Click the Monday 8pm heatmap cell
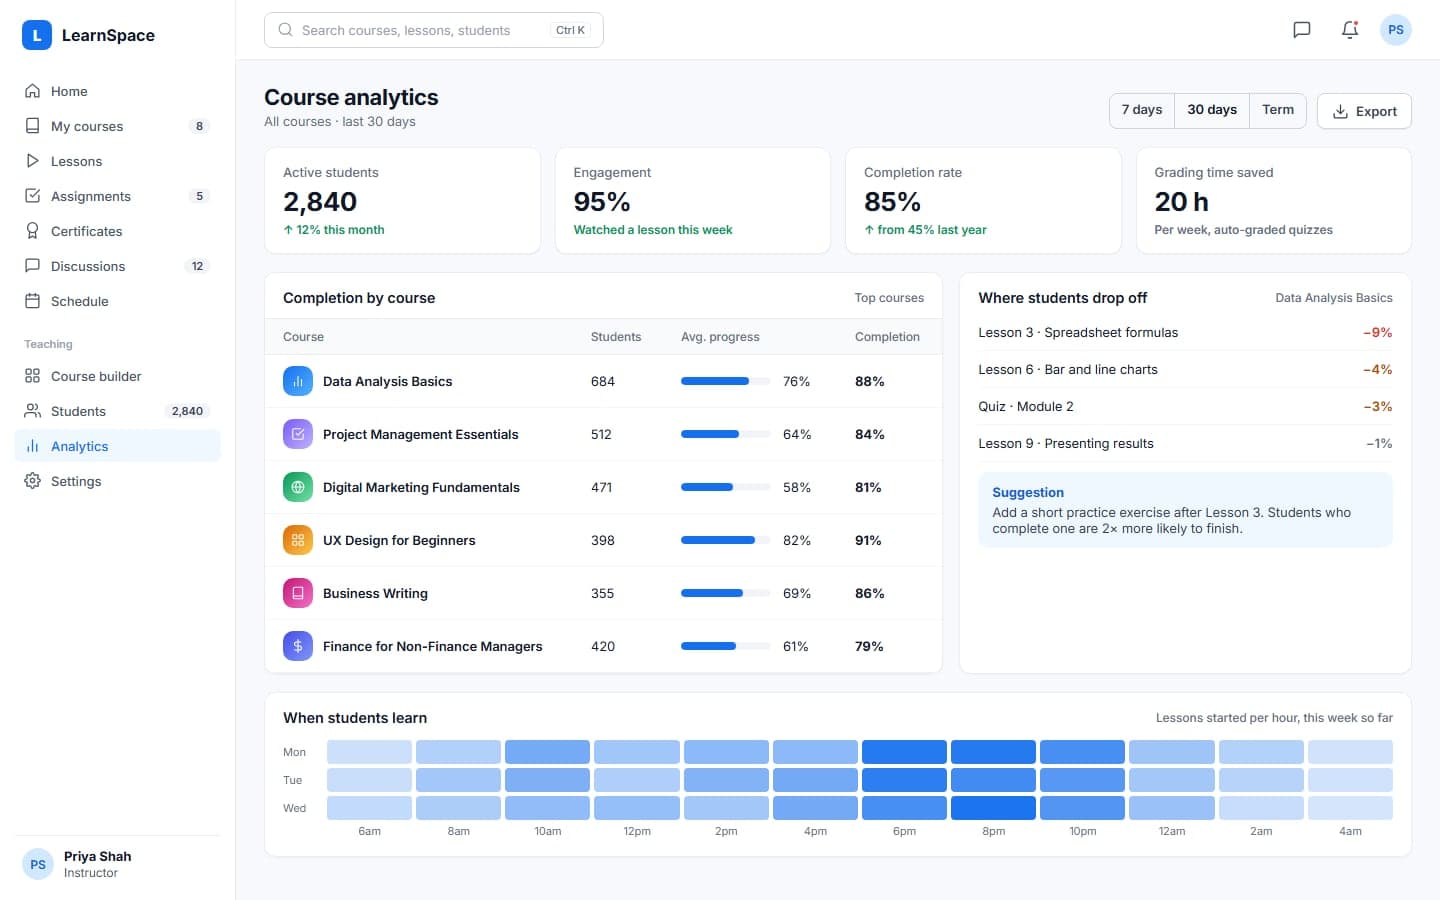The image size is (1440, 900). (x=993, y=752)
